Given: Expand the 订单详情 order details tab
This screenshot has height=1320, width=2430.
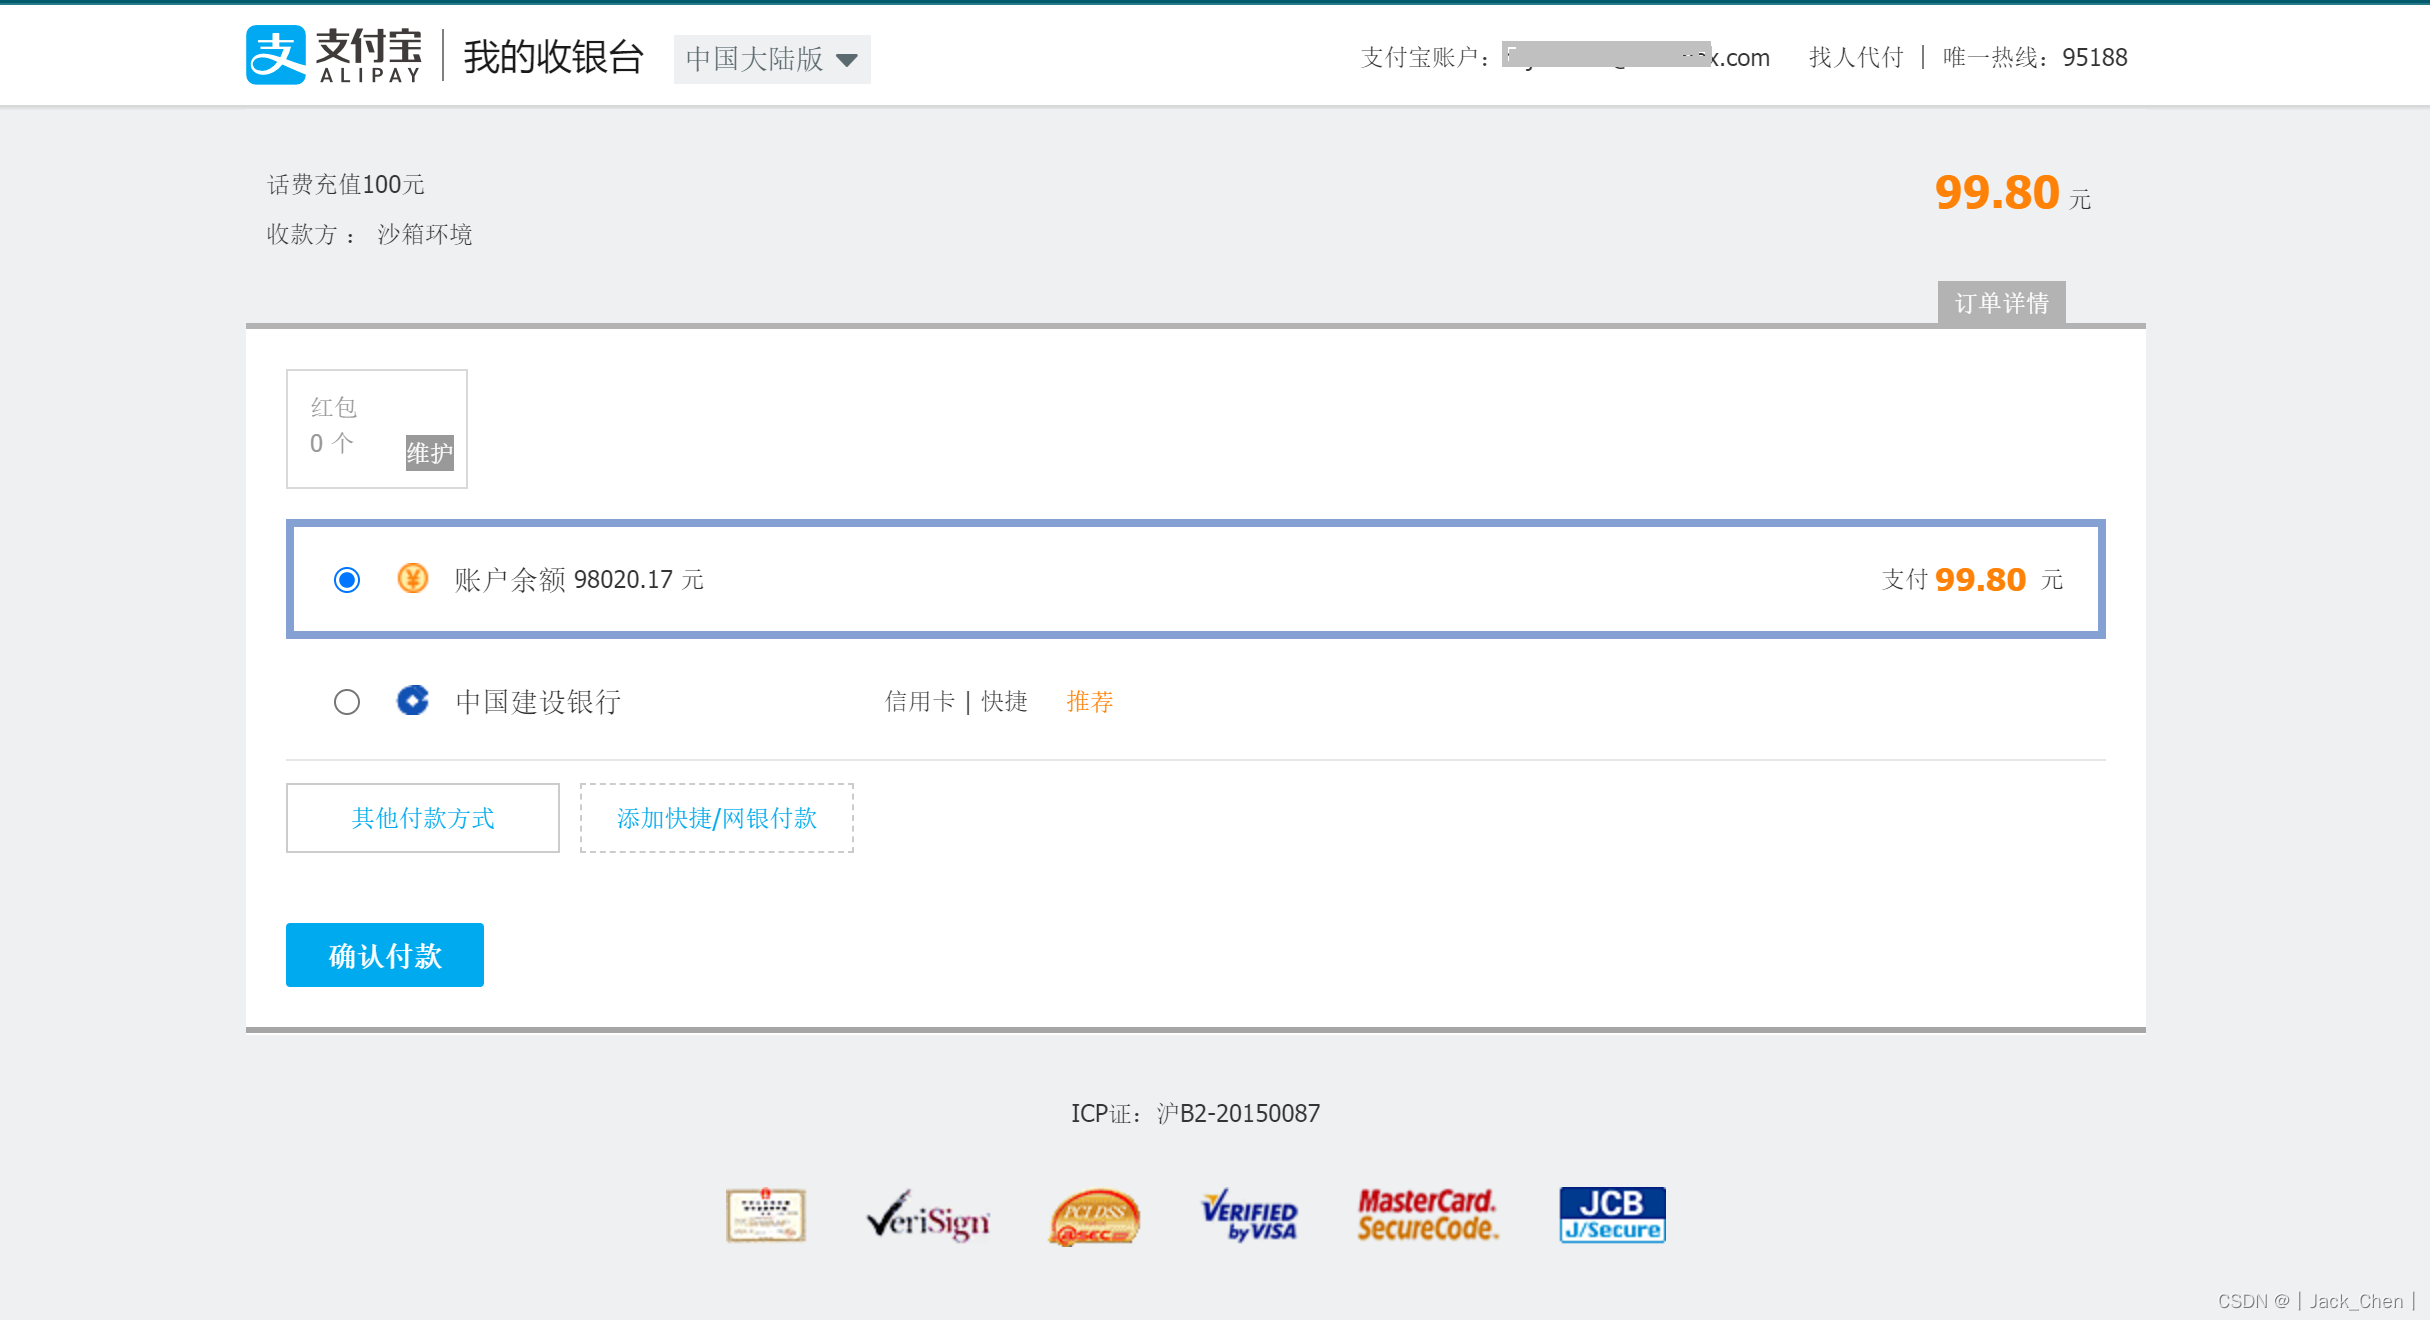Looking at the screenshot, I should (2001, 303).
